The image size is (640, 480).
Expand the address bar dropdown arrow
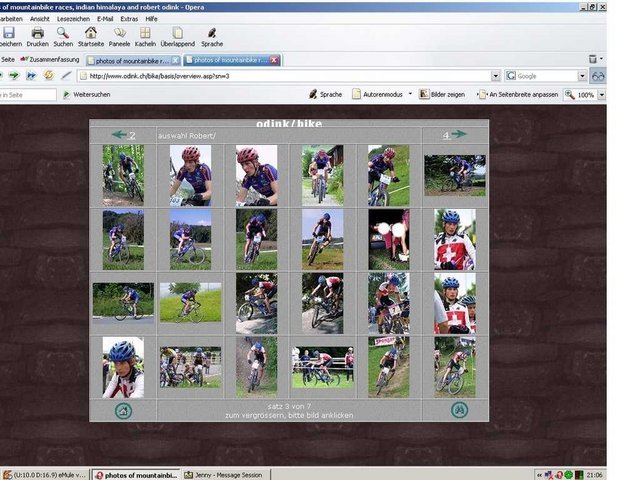[x=496, y=76]
